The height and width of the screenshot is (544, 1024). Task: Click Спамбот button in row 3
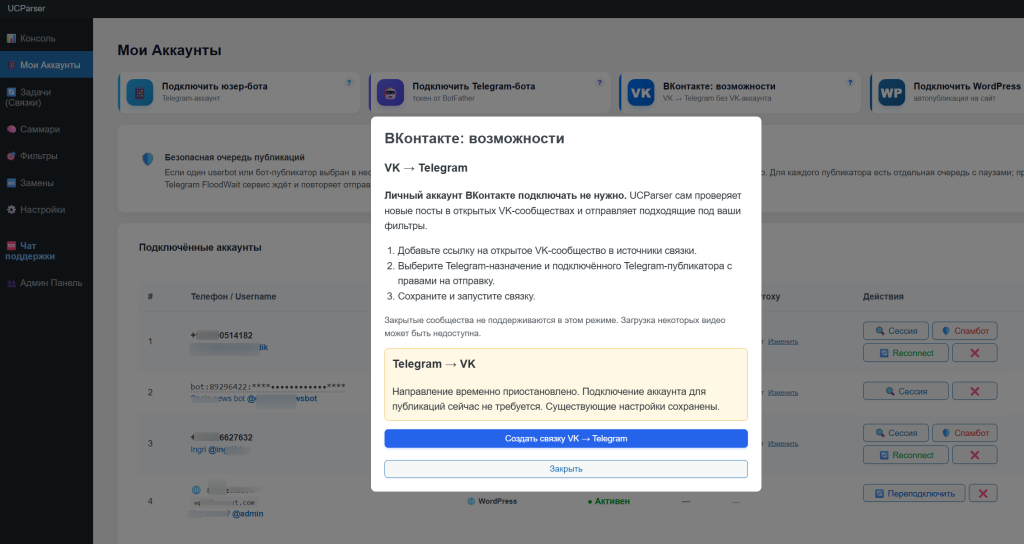[965, 433]
